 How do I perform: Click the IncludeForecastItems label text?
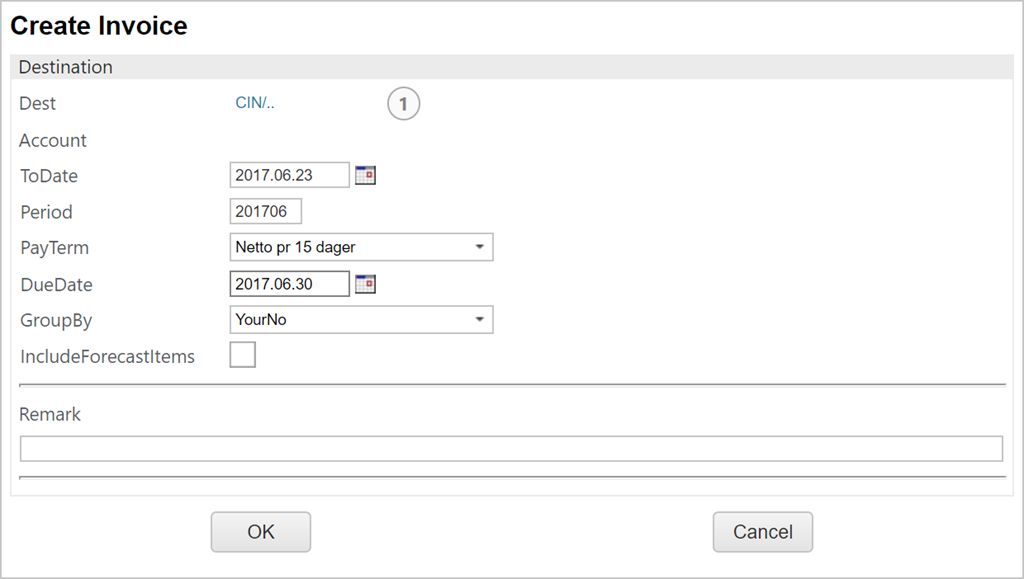point(107,357)
